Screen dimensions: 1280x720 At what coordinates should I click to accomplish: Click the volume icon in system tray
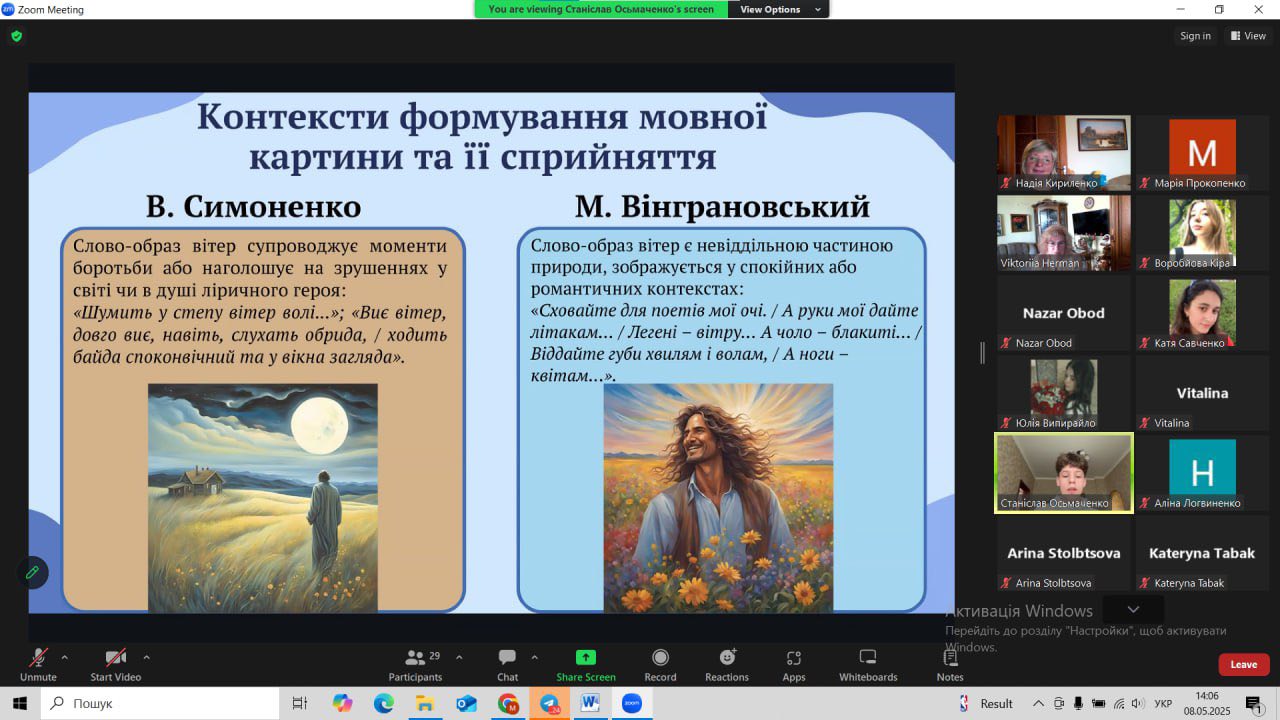(x=1138, y=703)
